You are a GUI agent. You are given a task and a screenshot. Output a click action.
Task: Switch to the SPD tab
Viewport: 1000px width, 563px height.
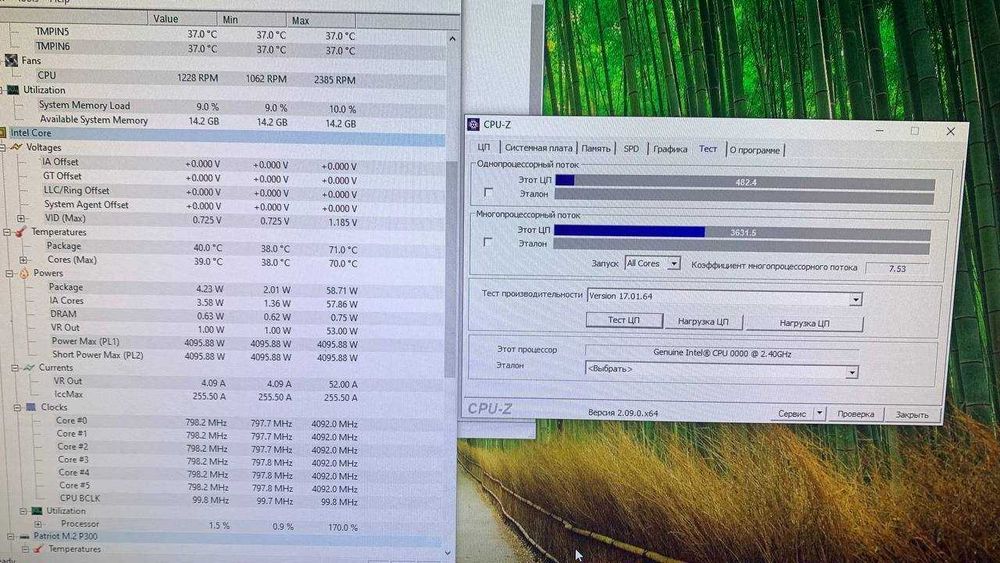(631, 149)
